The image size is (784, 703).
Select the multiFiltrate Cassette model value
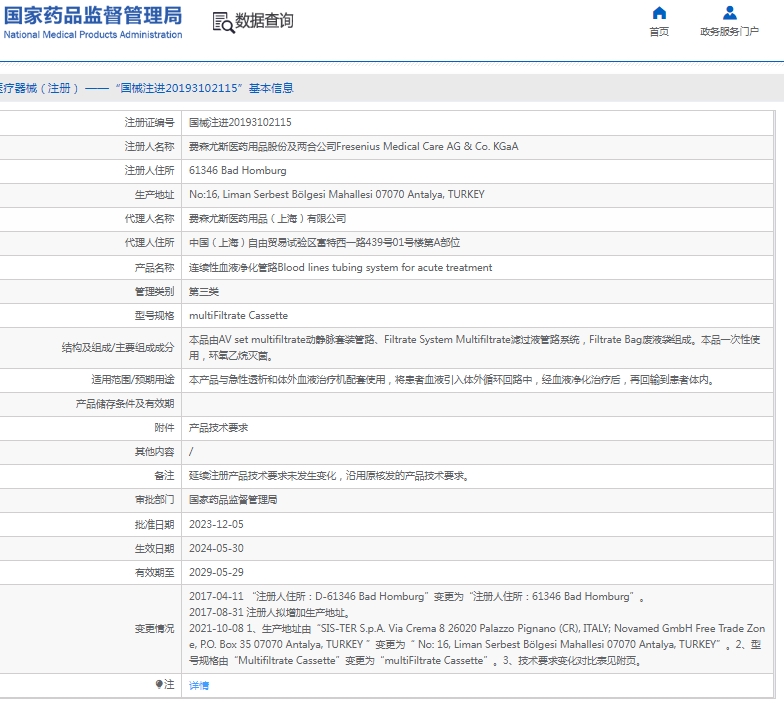tap(238, 316)
